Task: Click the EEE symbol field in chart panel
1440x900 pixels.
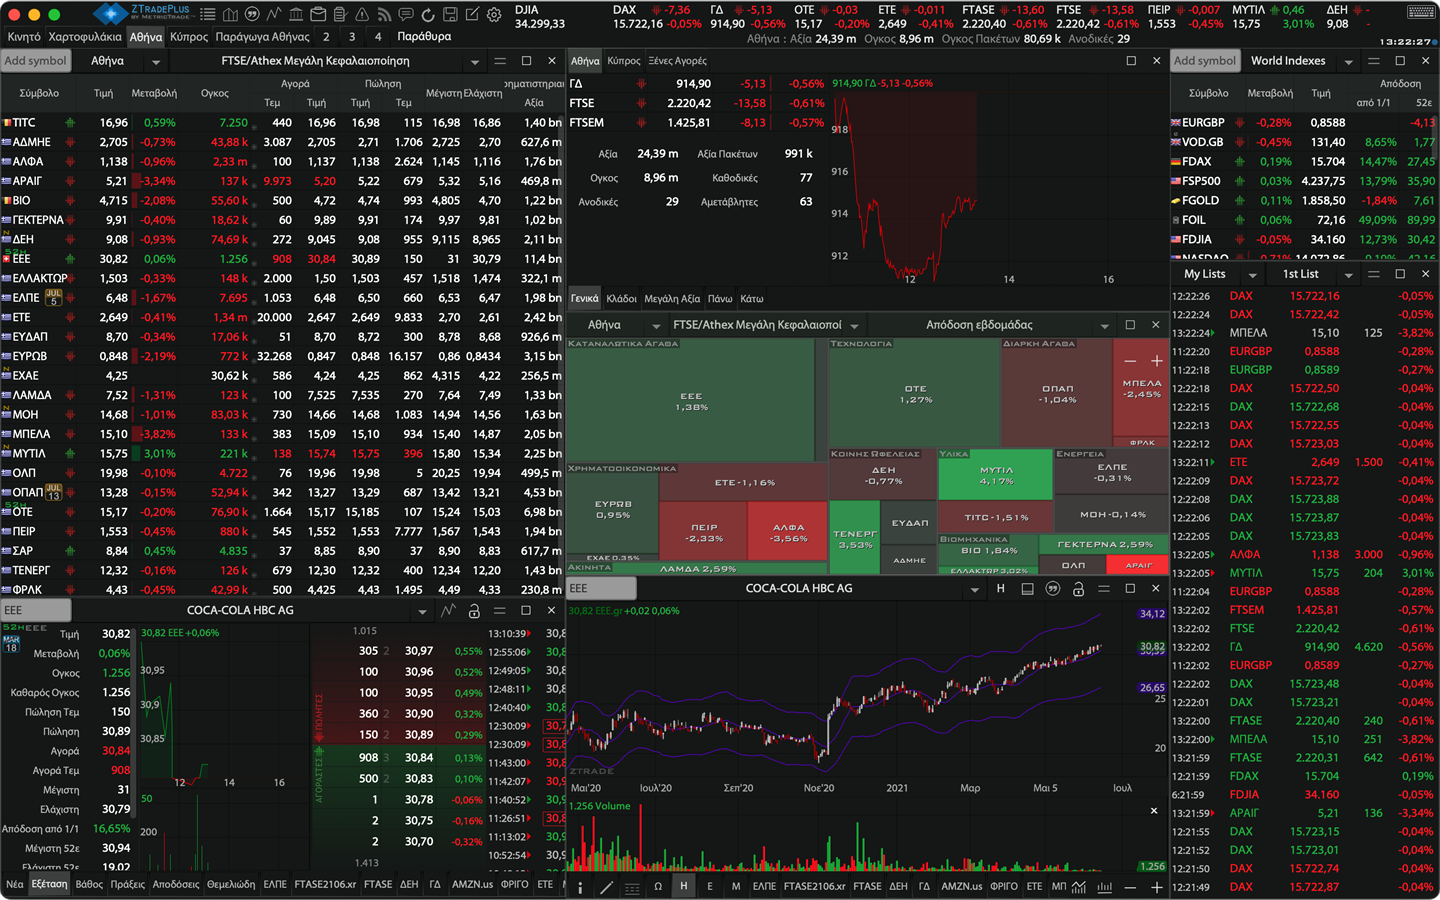Action: [602, 588]
